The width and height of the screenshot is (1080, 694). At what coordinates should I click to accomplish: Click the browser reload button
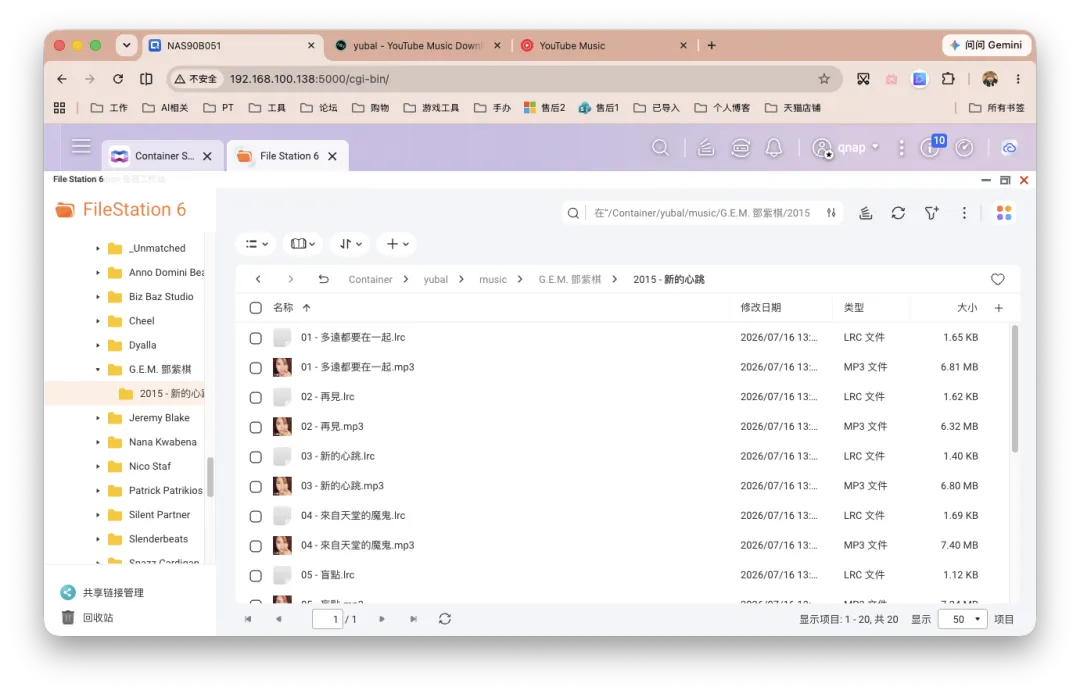coord(118,79)
